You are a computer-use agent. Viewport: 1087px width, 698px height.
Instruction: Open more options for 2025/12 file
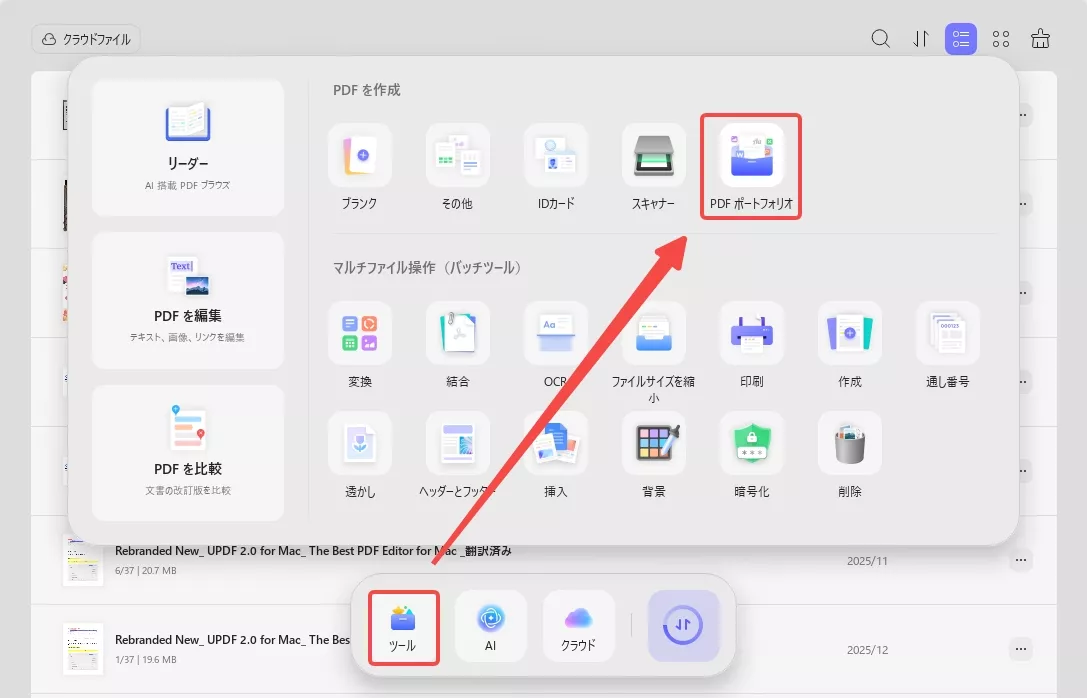[x=1020, y=649]
